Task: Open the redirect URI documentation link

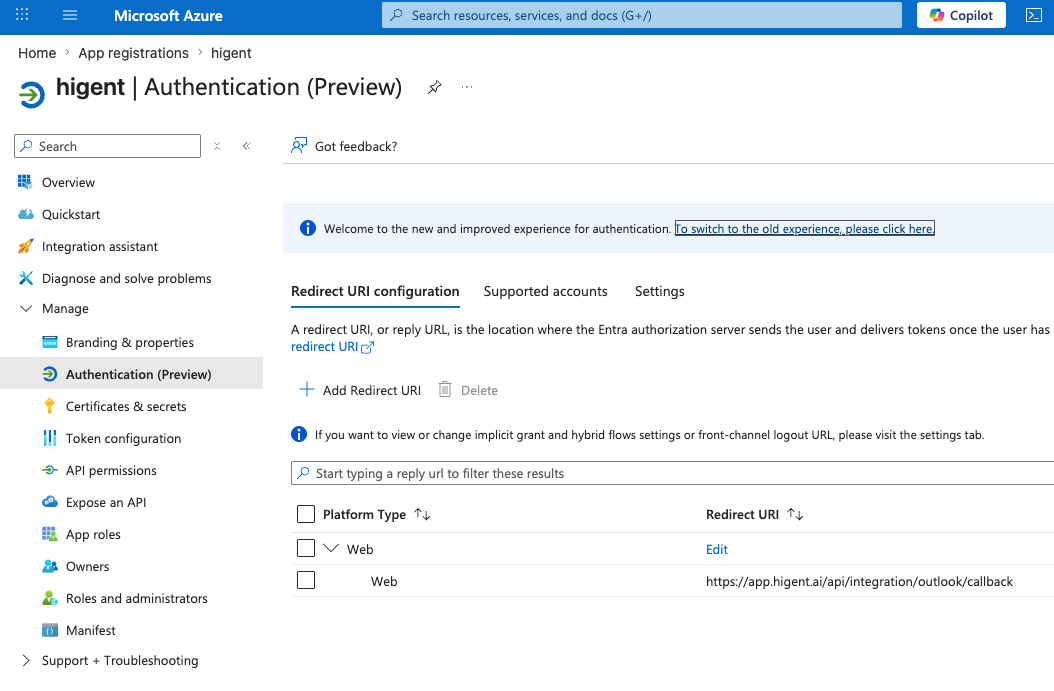Action: click(332, 347)
